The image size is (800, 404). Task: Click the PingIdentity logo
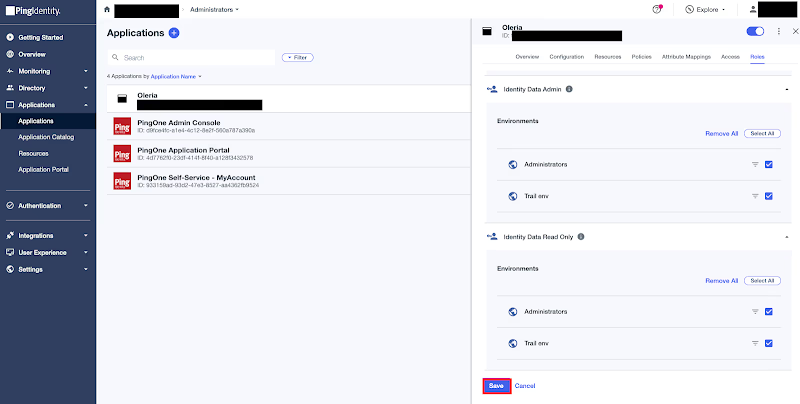(x=33, y=11)
